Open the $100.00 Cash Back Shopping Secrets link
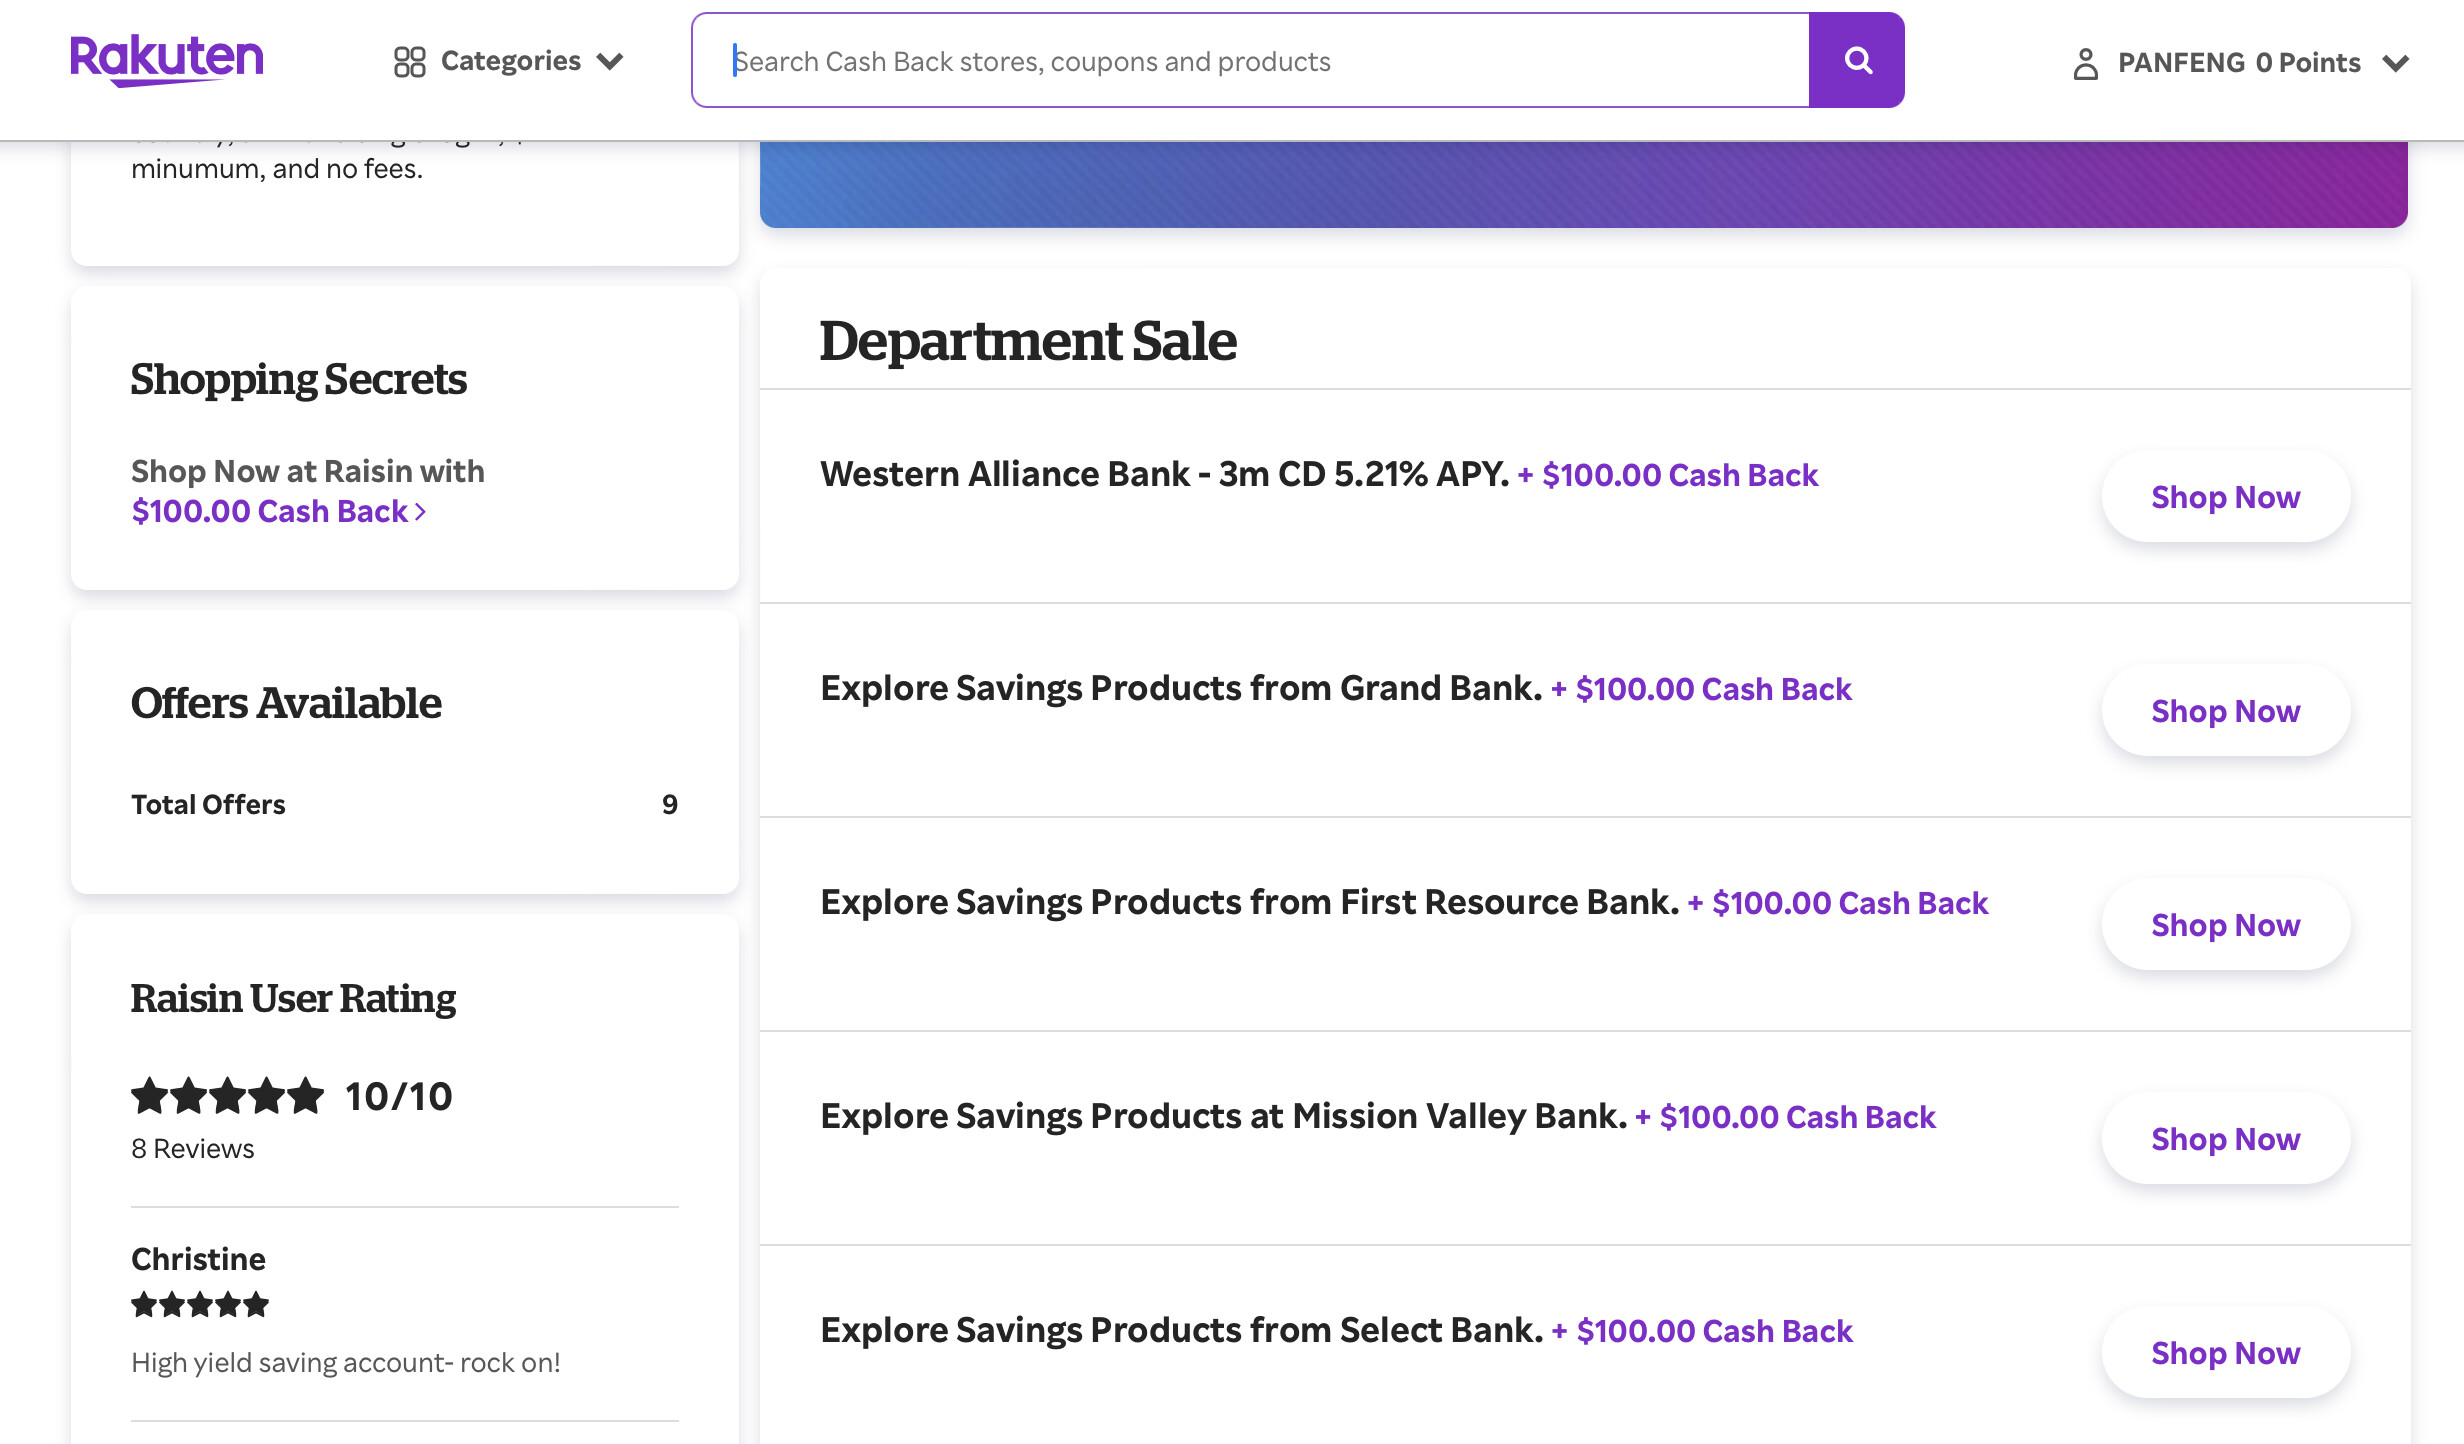The height and width of the screenshot is (1444, 2464). tap(278, 511)
